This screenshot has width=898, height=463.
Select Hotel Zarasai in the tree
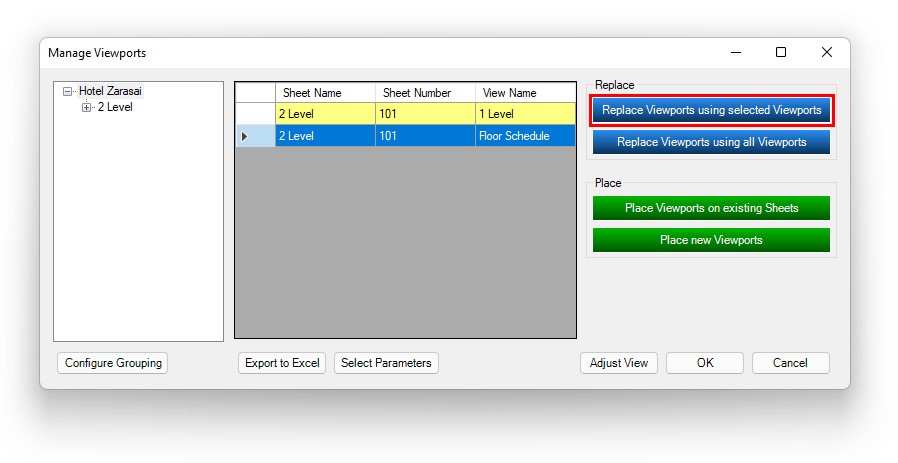click(110, 91)
